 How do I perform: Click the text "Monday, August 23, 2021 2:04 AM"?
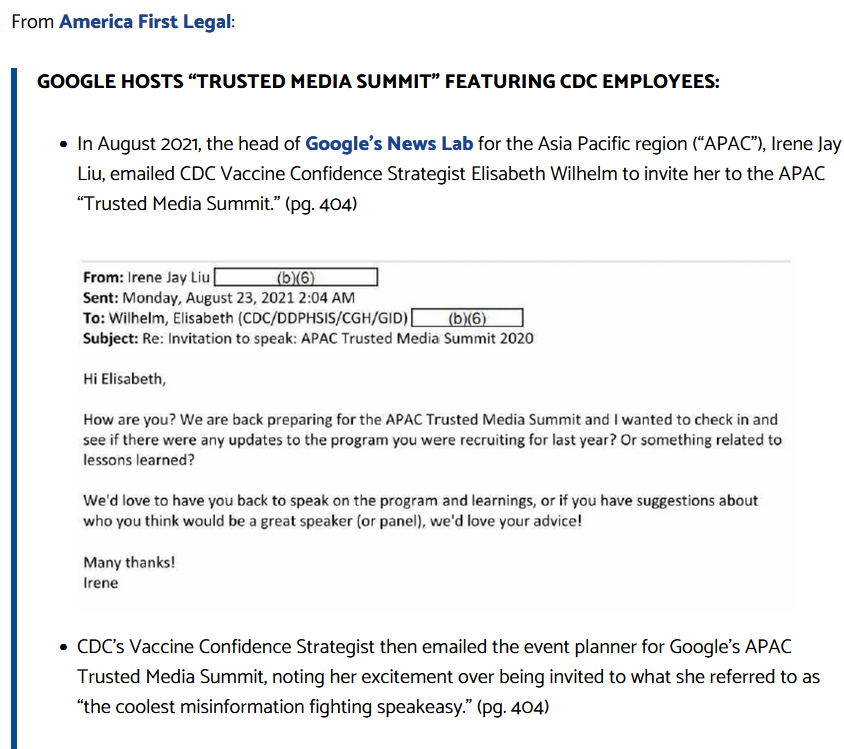[x=238, y=298]
